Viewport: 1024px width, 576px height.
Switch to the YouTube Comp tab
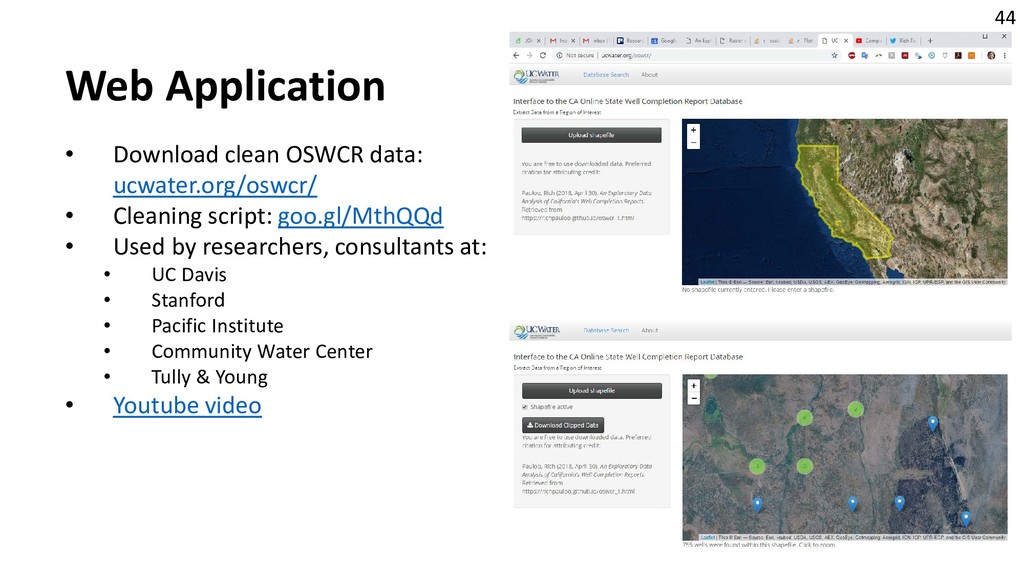tap(869, 40)
